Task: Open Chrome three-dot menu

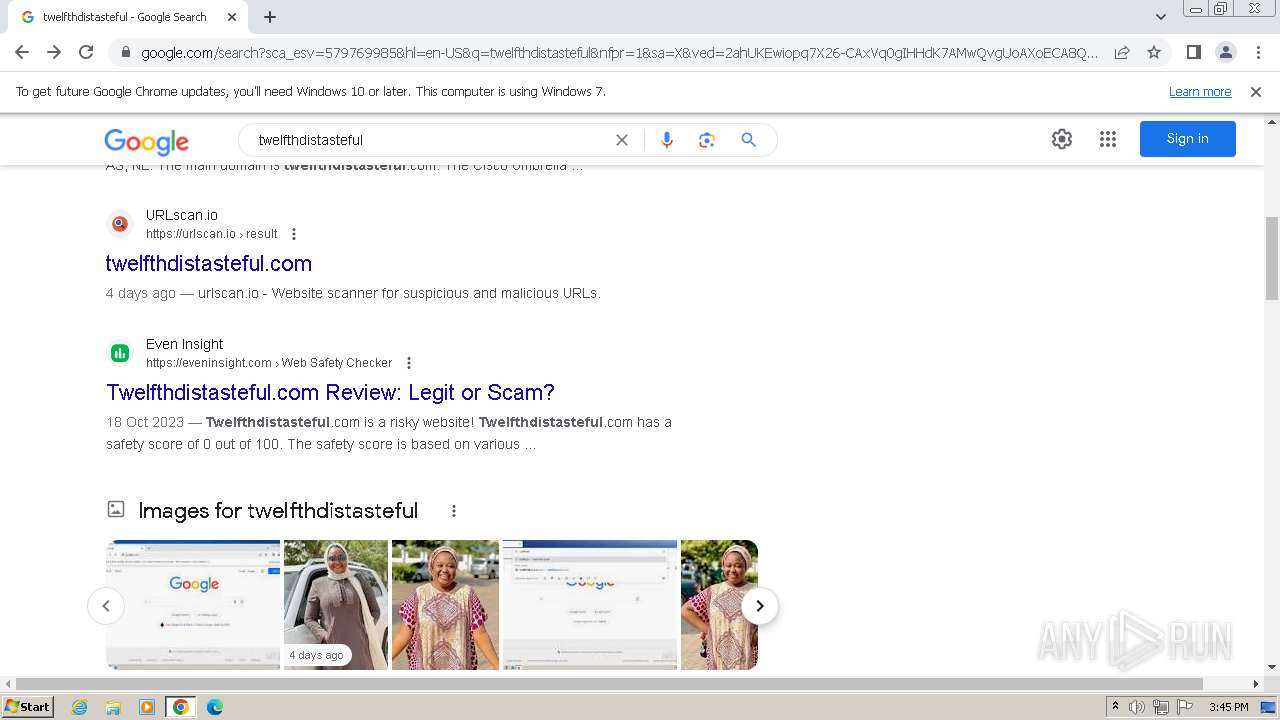Action: [1257, 52]
